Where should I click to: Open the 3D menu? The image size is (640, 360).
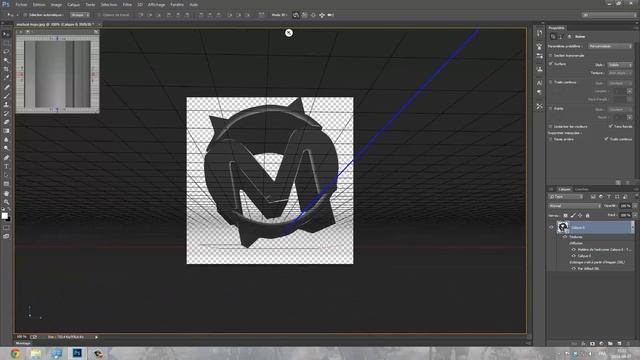(x=140, y=4)
